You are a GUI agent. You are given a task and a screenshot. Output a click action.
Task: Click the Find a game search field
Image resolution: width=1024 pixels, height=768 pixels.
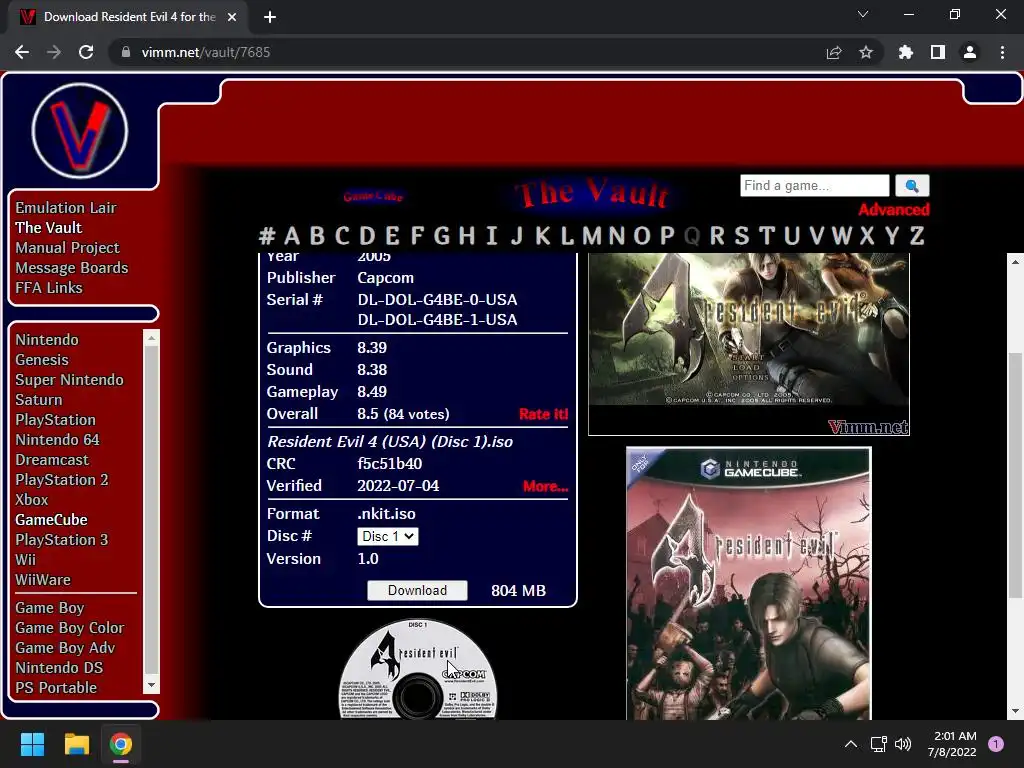click(x=814, y=185)
